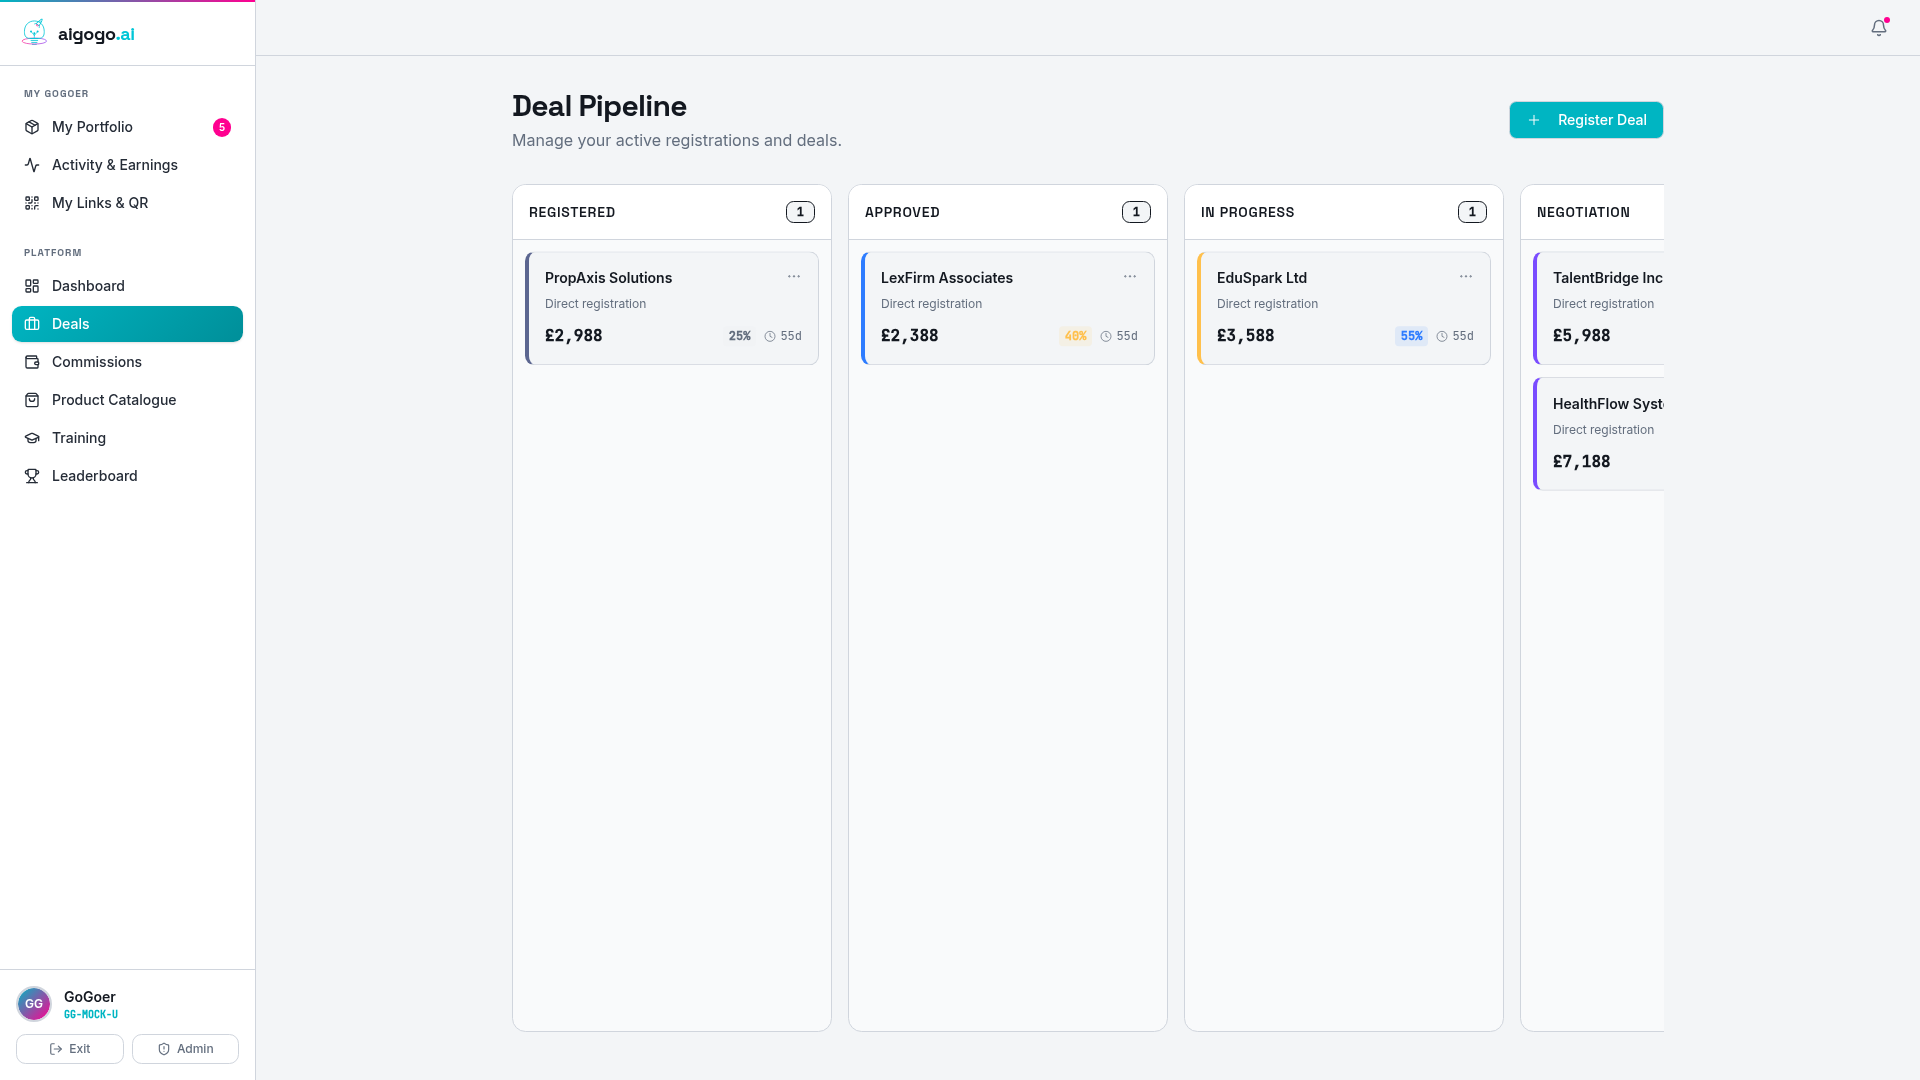1920x1080 pixels.
Task: Open Product Catalogue
Action: [x=127, y=400]
